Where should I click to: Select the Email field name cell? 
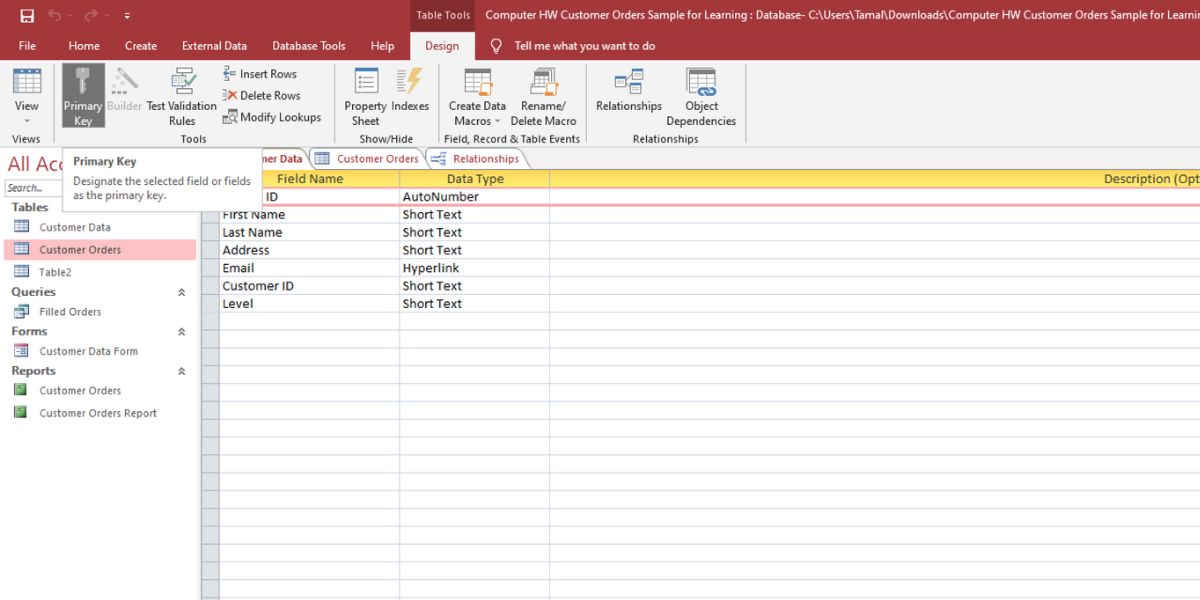coord(308,268)
